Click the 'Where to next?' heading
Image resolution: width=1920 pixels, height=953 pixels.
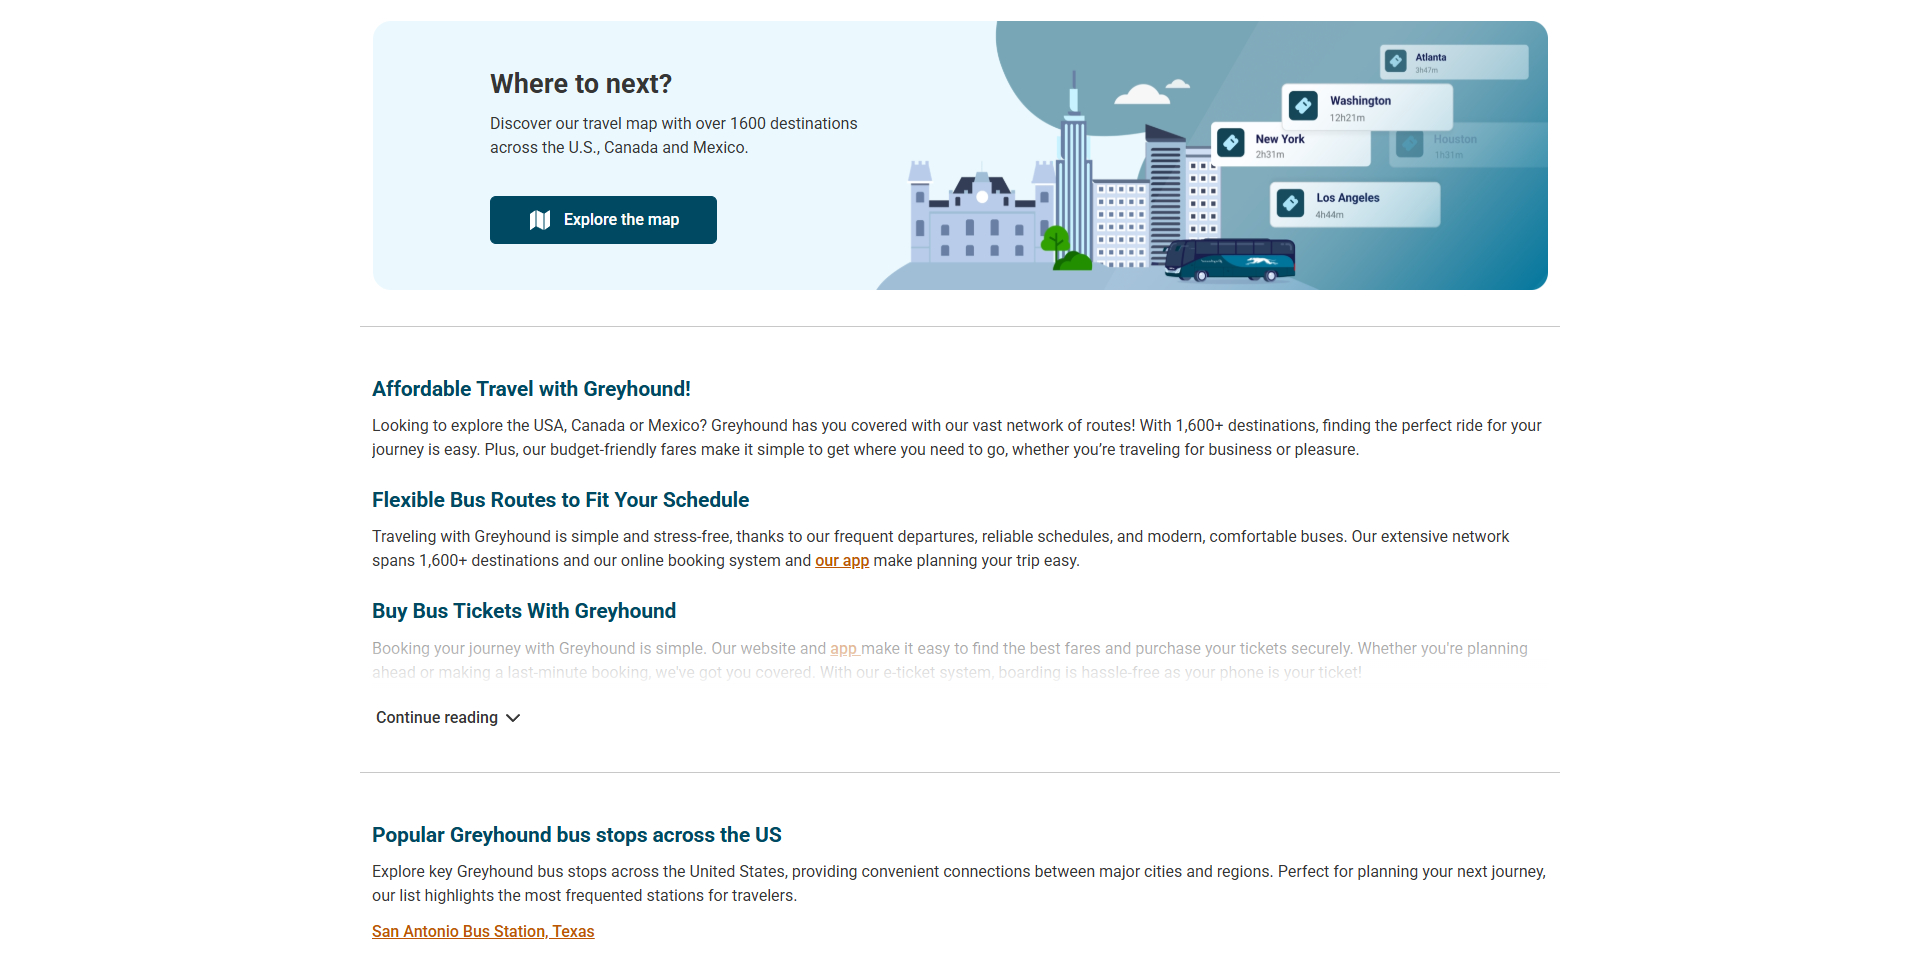581,84
